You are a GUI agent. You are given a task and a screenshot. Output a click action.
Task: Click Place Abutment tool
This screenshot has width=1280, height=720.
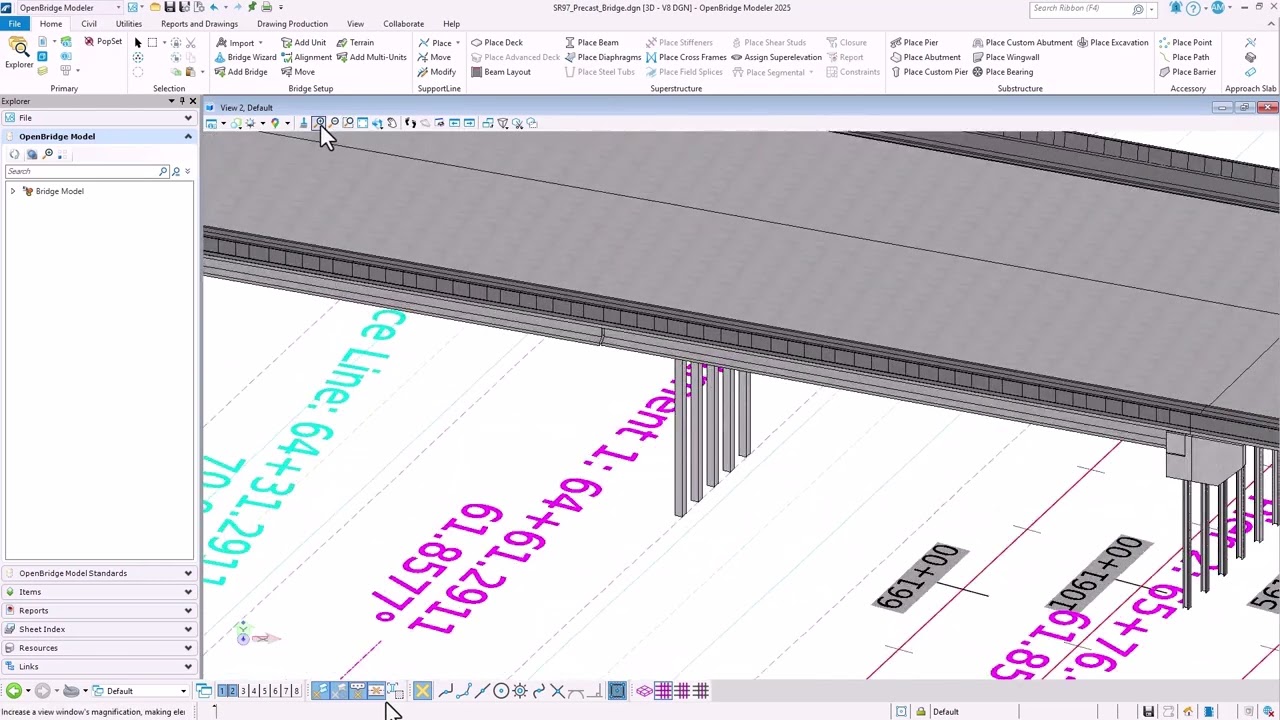925,57
